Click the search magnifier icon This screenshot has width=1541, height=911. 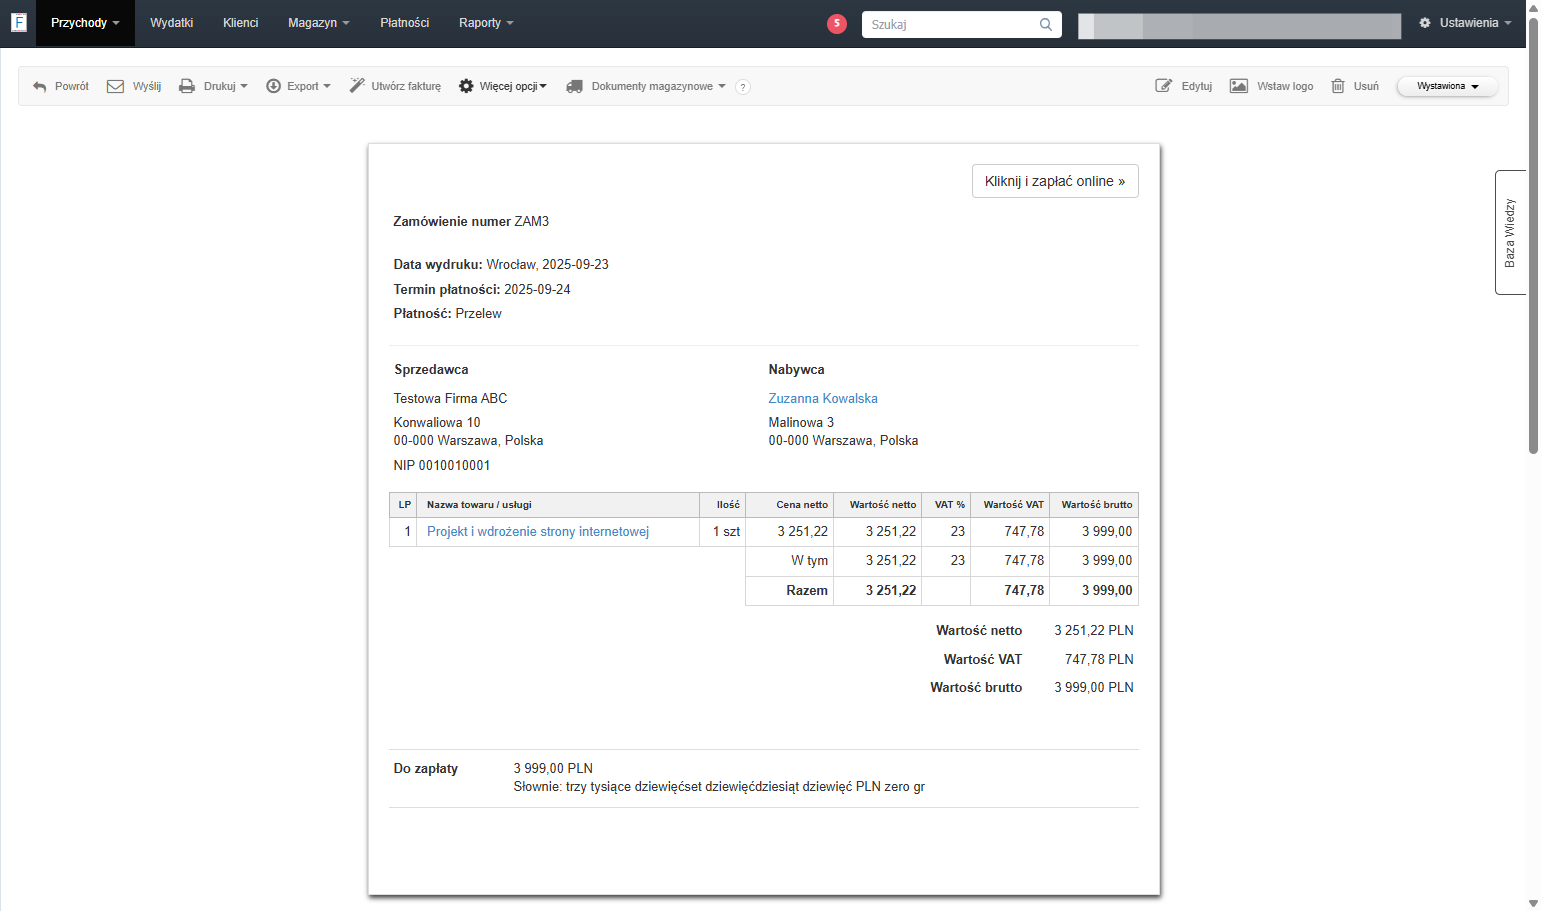(x=1046, y=24)
